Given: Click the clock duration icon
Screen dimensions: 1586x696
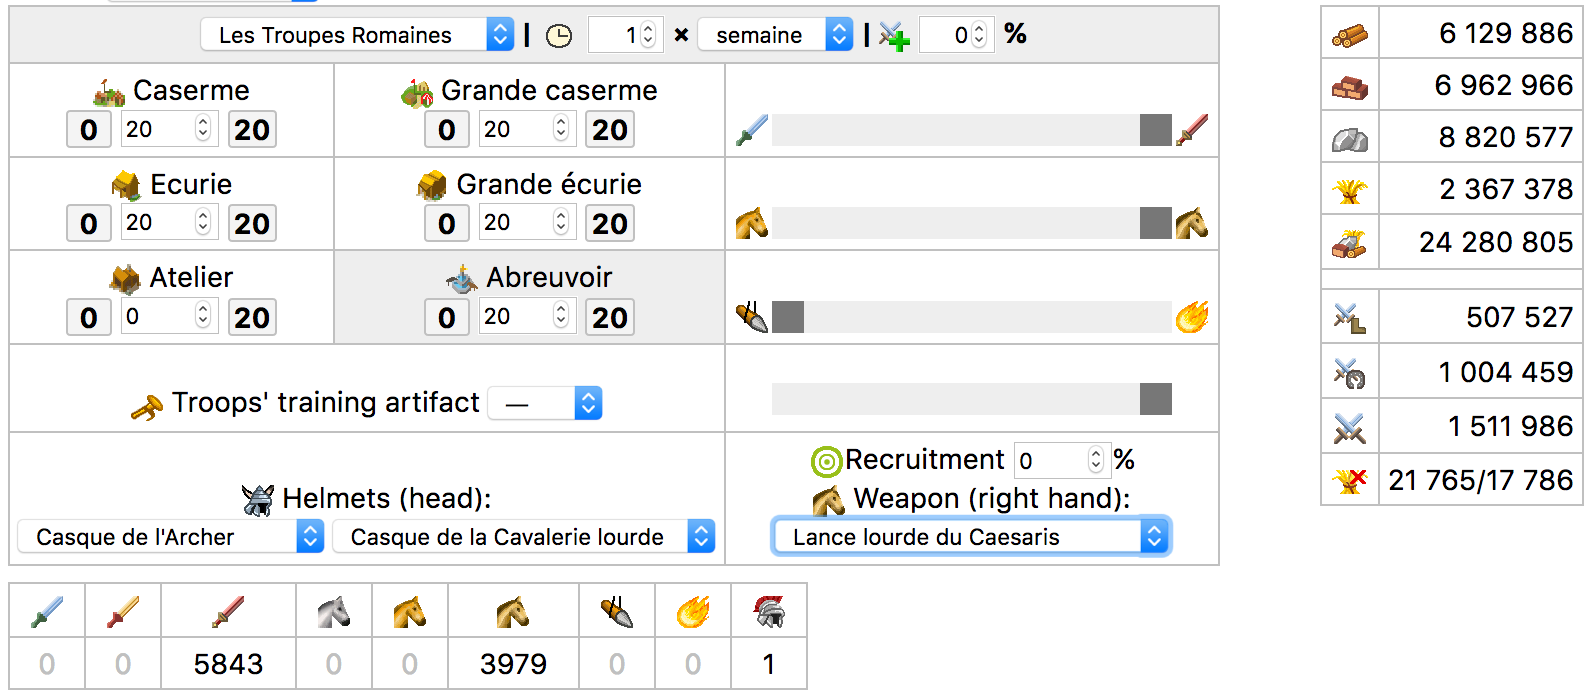Looking at the screenshot, I should [559, 36].
